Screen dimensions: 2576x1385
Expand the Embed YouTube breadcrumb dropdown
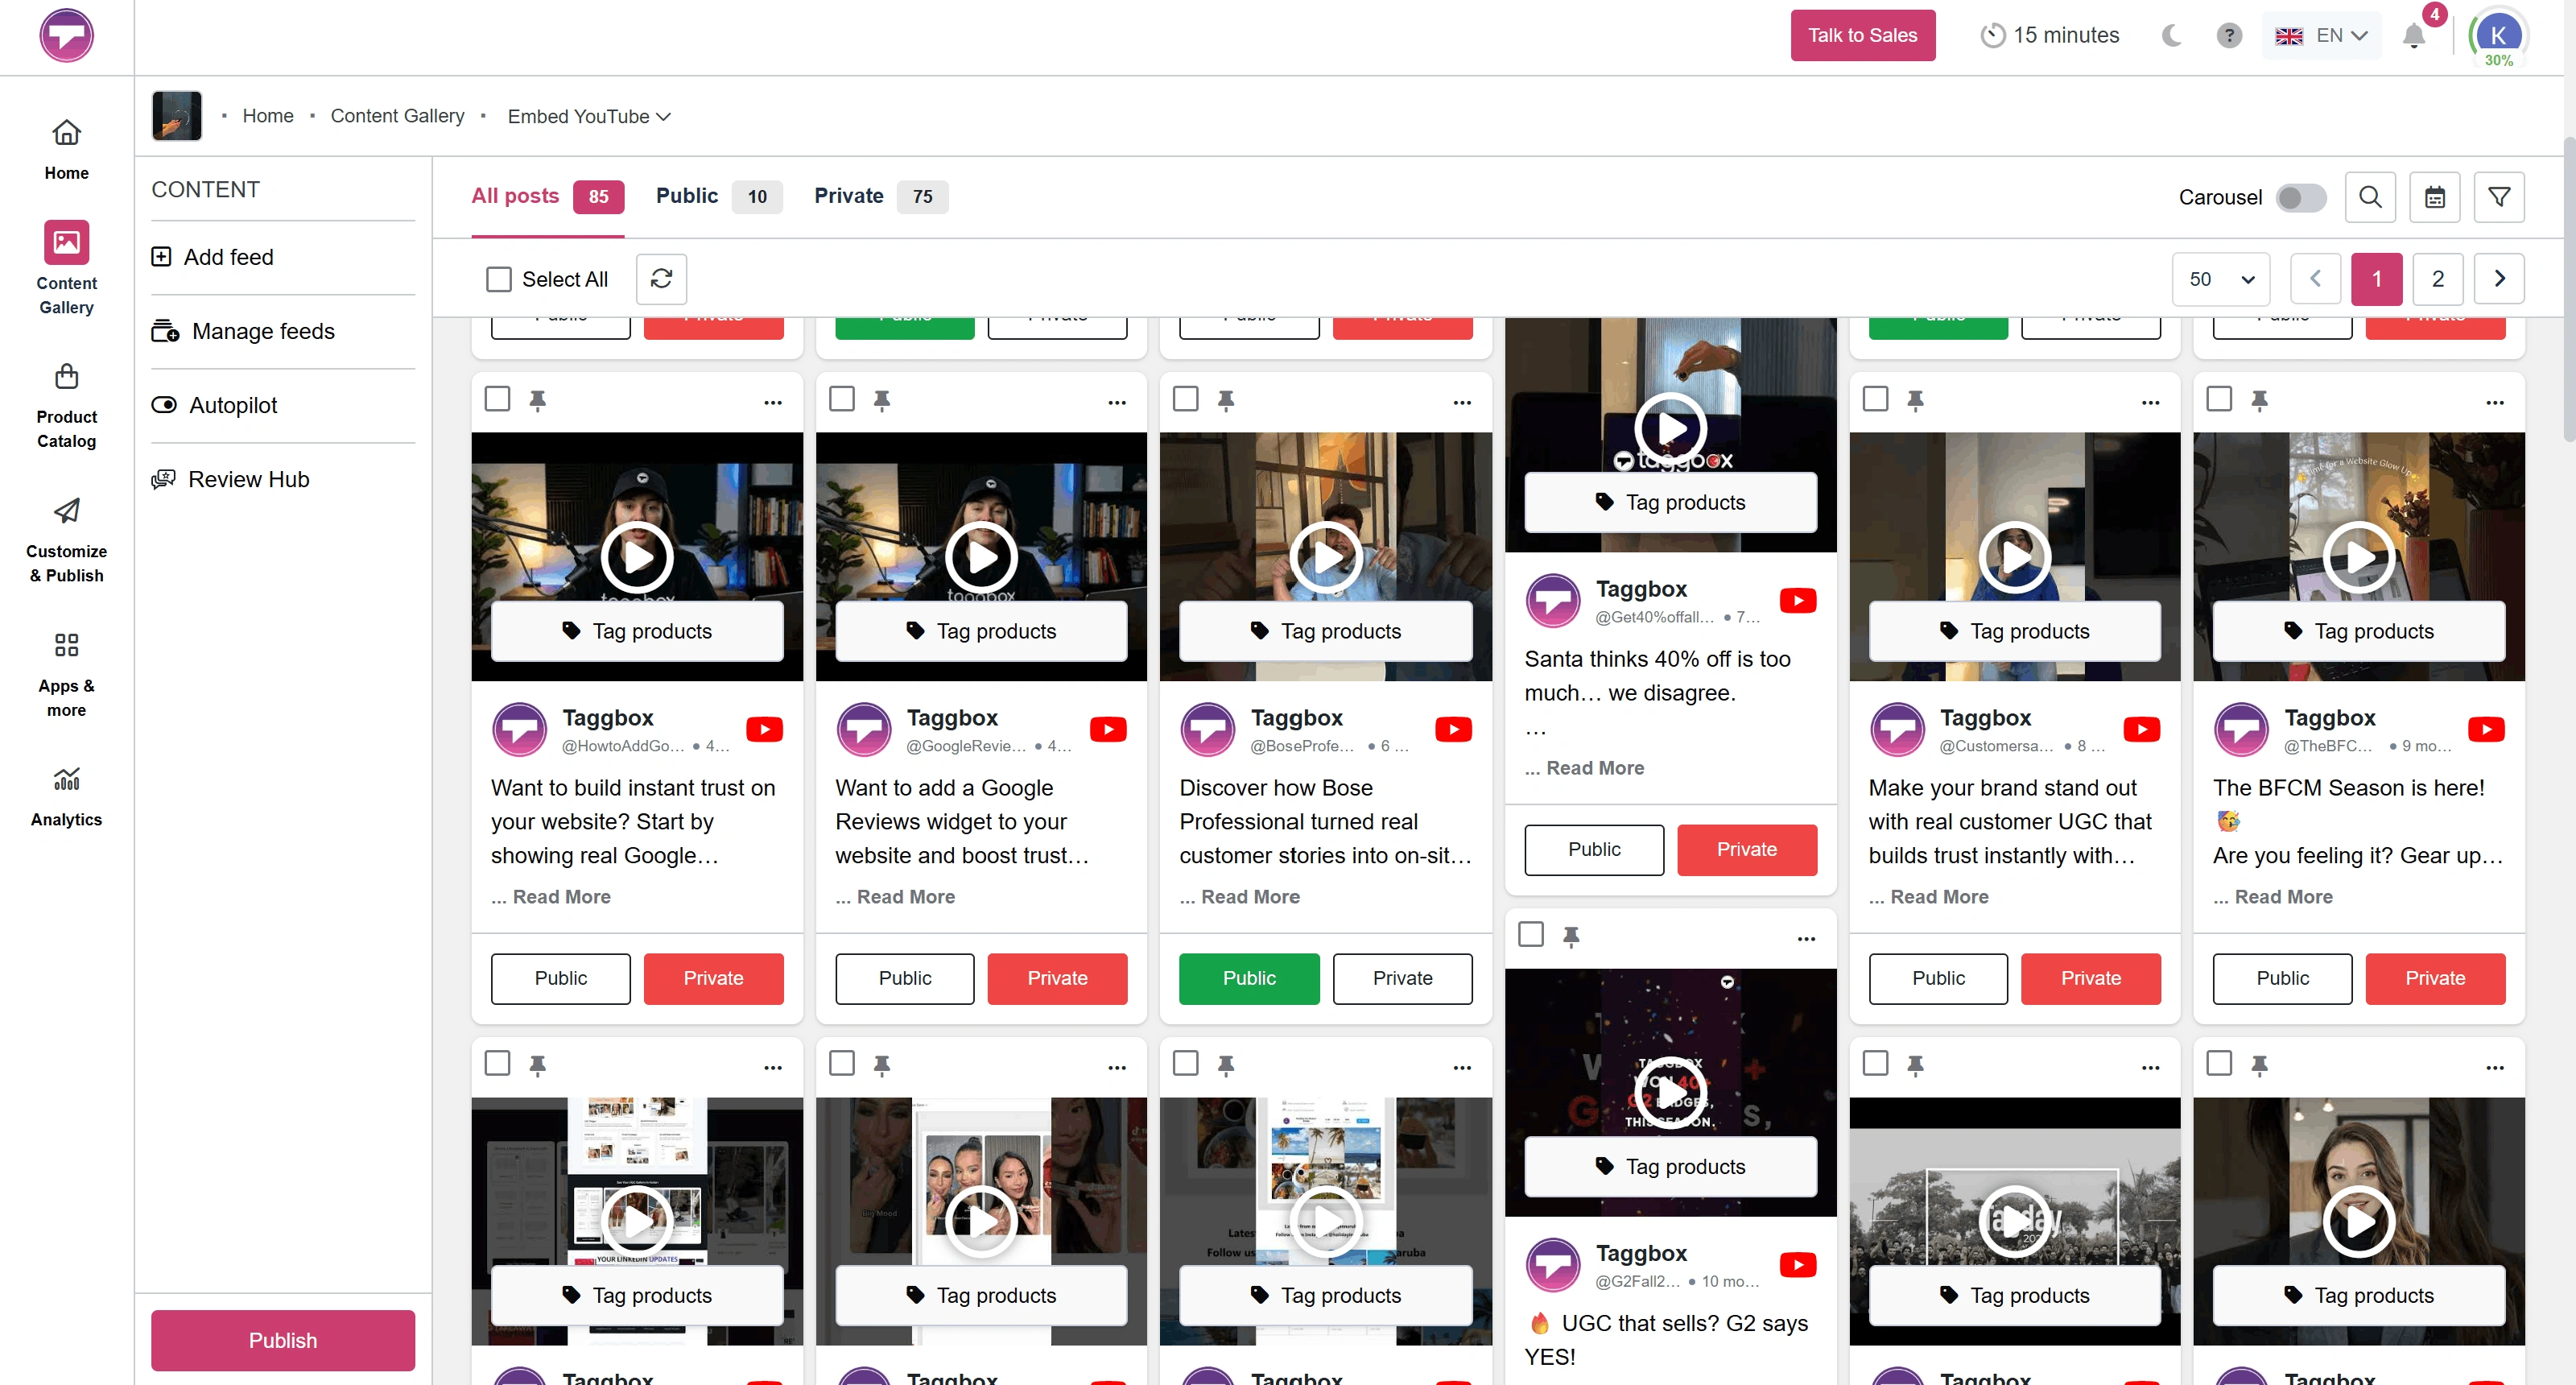(589, 117)
